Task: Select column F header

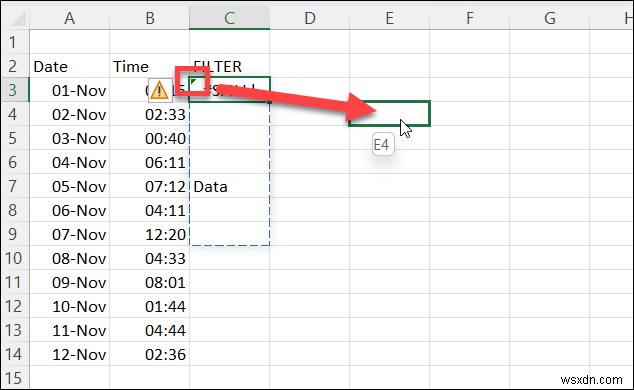Action: point(469,18)
